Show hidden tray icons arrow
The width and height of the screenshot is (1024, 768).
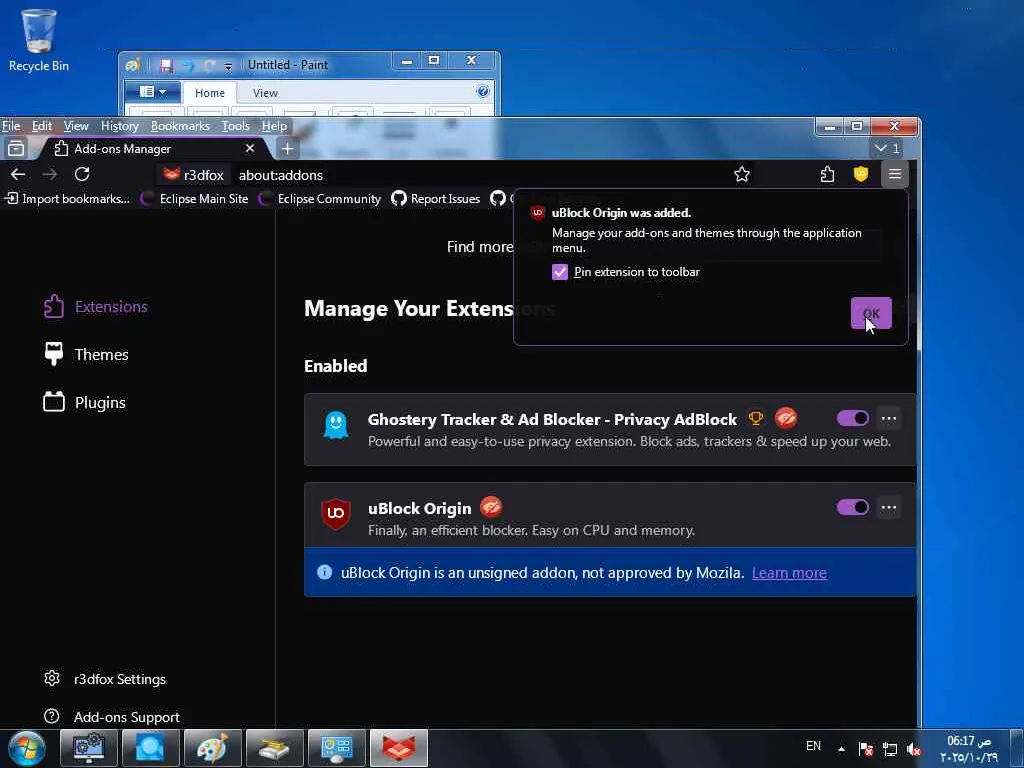pos(841,748)
